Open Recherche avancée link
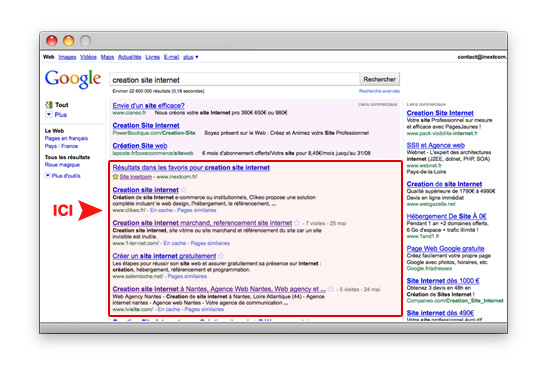 [x=379, y=91]
